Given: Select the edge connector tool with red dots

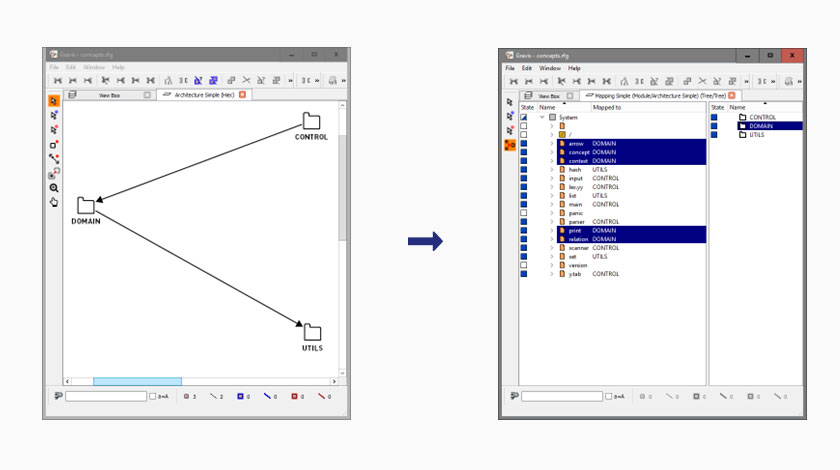Looking at the screenshot, I should 54,158.
